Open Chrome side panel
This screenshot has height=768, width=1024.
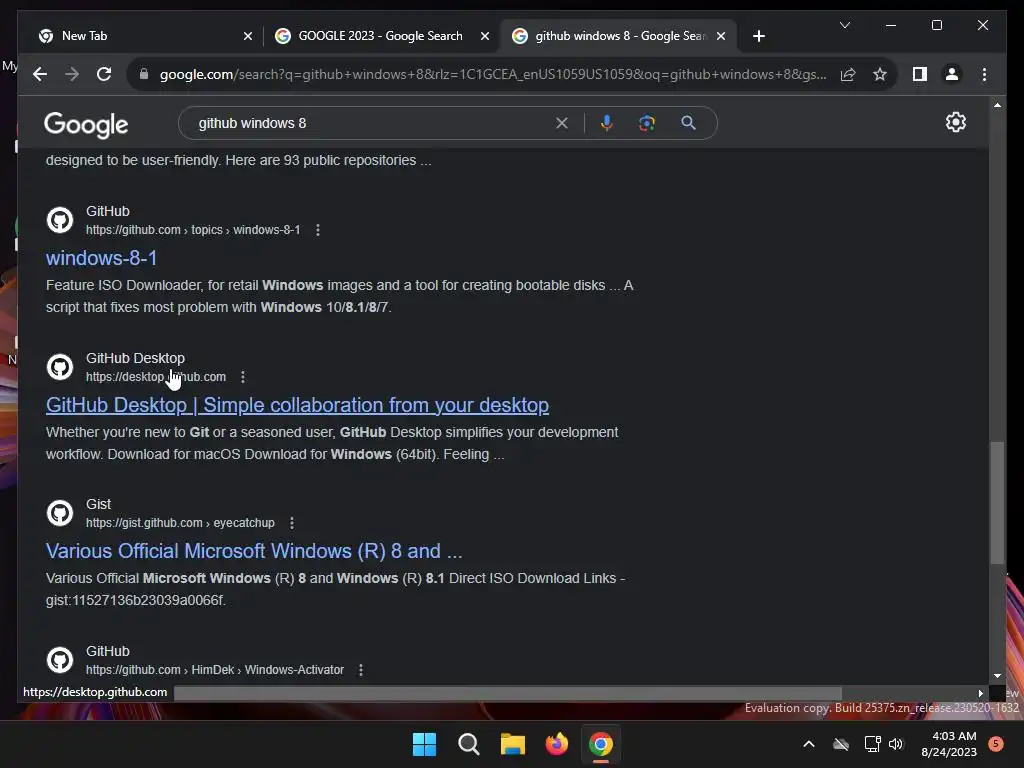coord(920,74)
